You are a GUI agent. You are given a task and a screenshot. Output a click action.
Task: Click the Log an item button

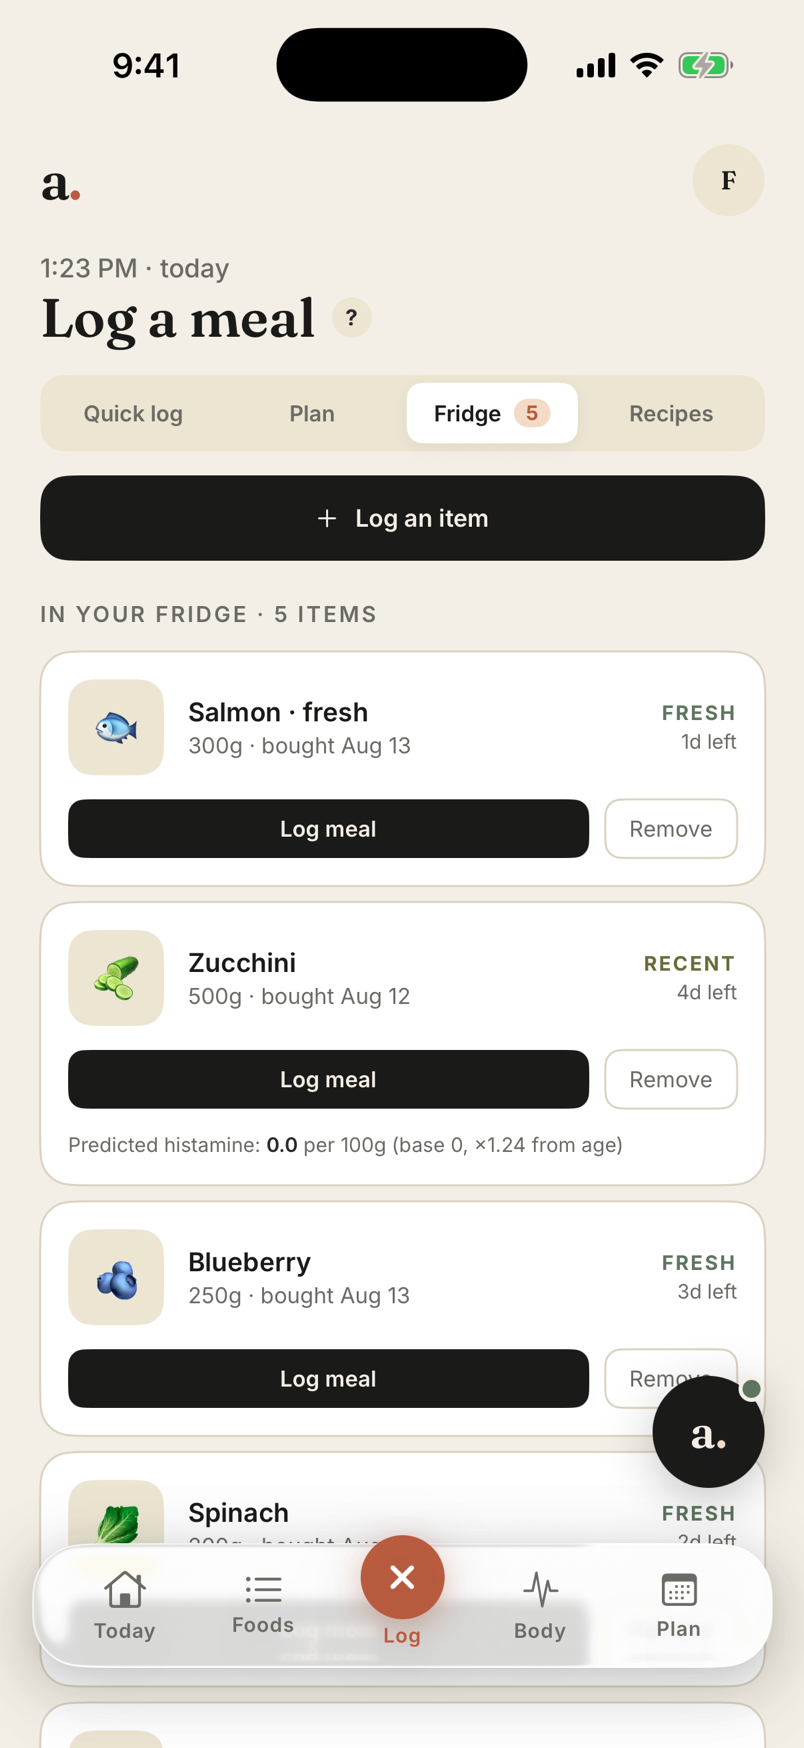[x=402, y=518]
